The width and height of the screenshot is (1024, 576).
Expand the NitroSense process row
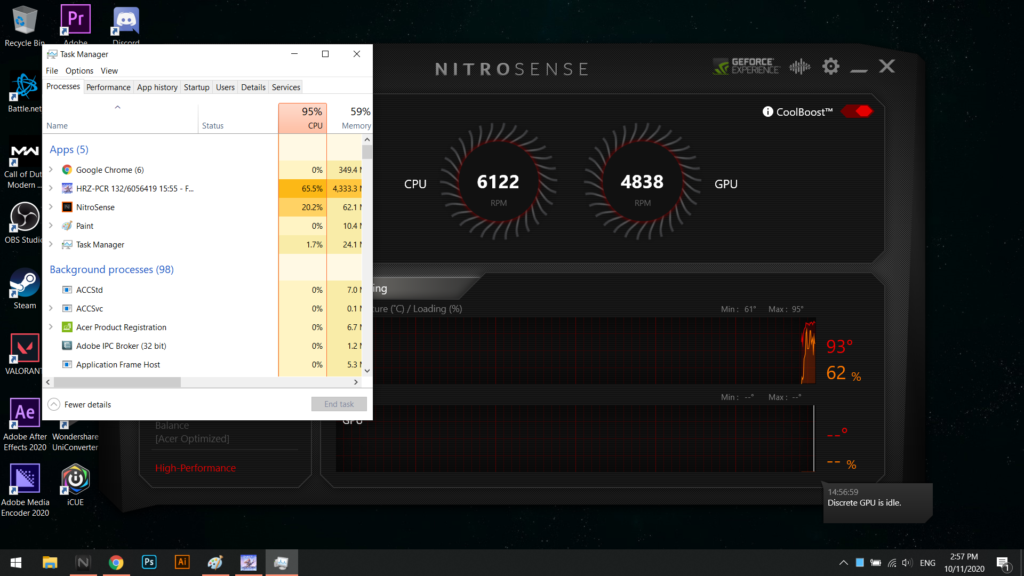[51, 207]
